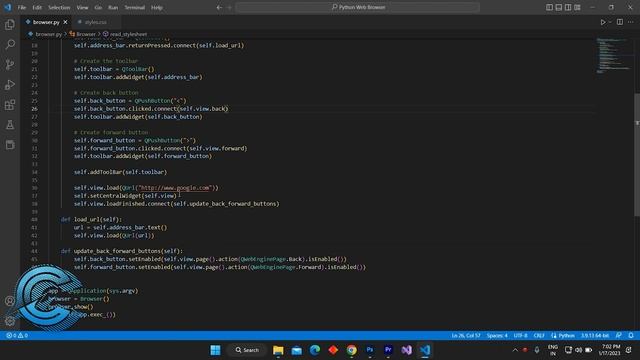The width and height of the screenshot is (640, 360).
Task: Open problems counter errors and warnings
Action: 17,336
